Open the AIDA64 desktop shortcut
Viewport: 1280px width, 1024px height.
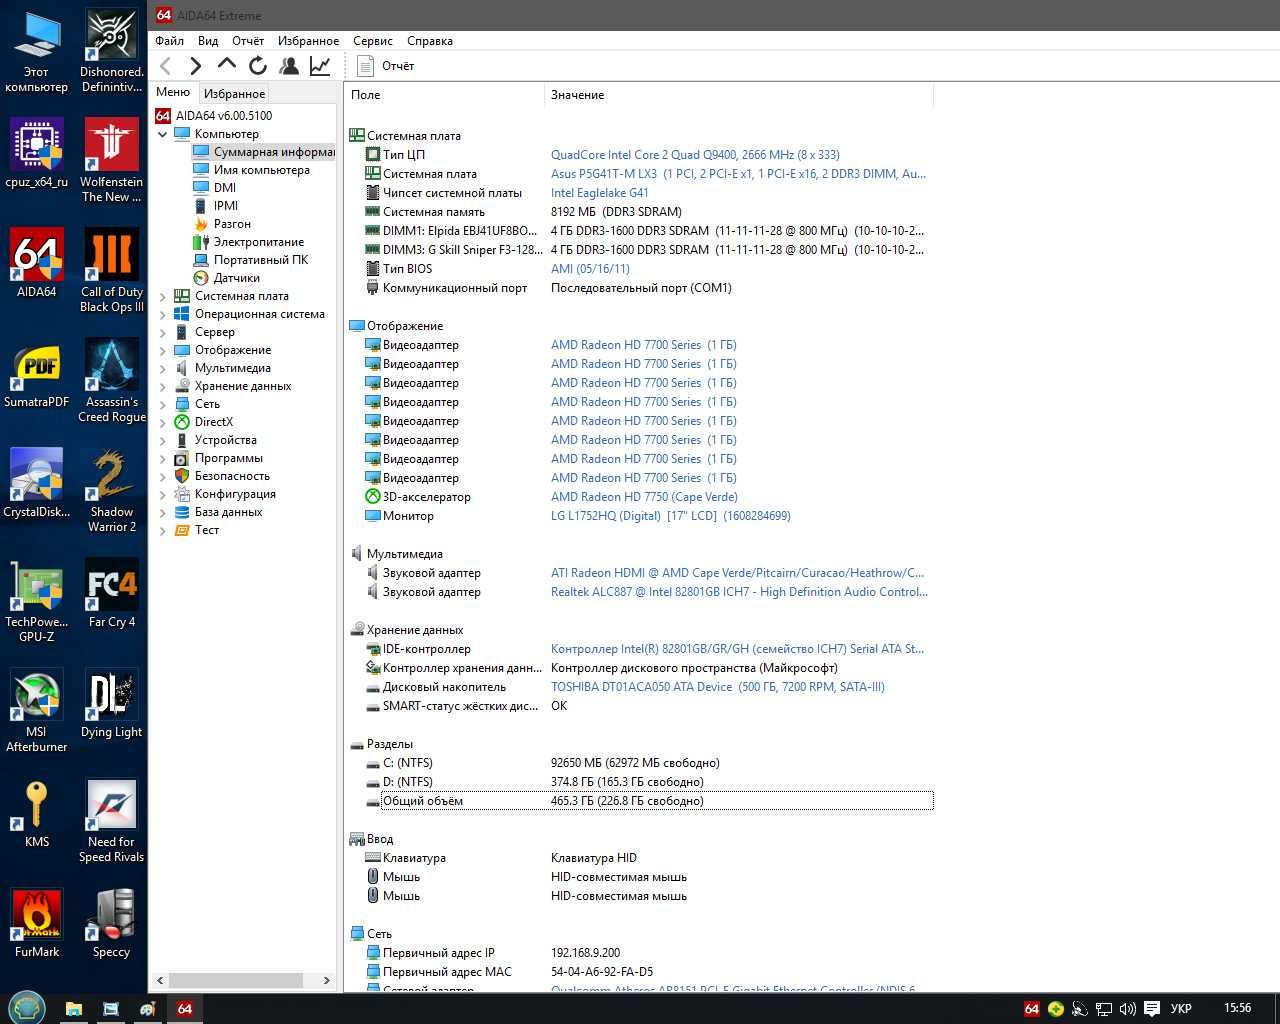point(36,264)
